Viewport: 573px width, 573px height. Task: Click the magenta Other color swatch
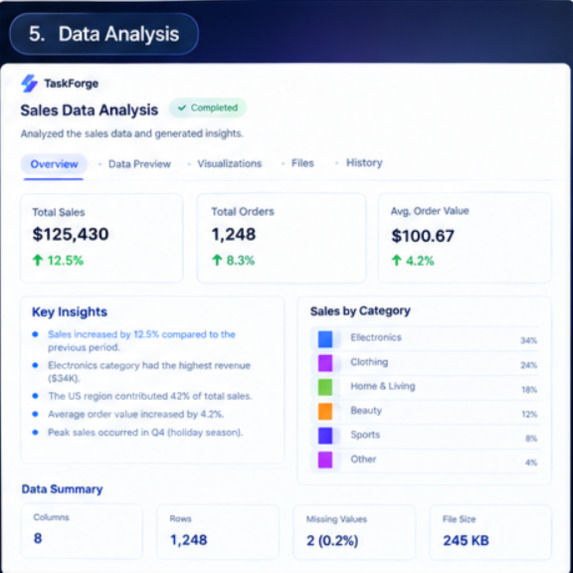coord(325,460)
